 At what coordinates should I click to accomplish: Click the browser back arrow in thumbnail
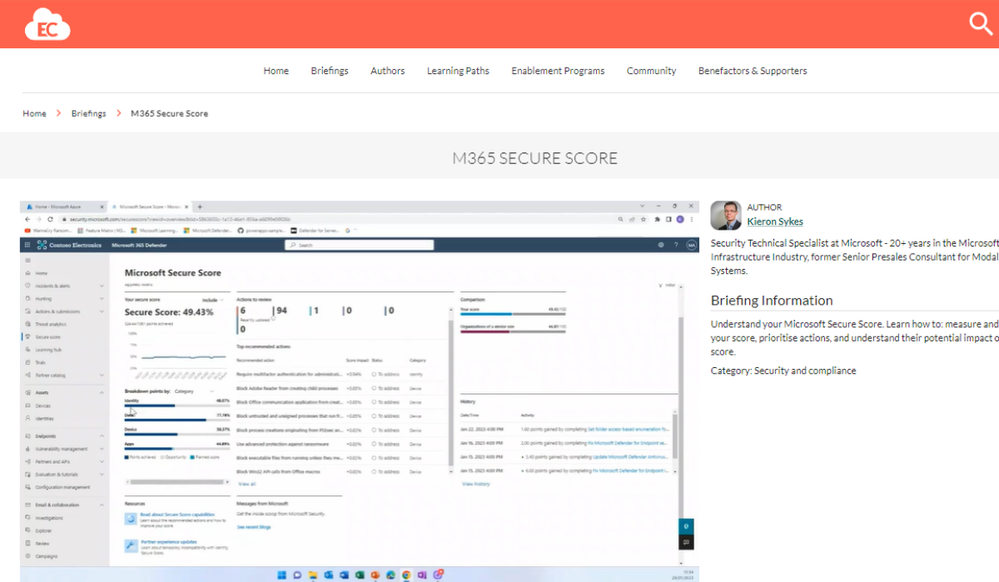click(27, 219)
